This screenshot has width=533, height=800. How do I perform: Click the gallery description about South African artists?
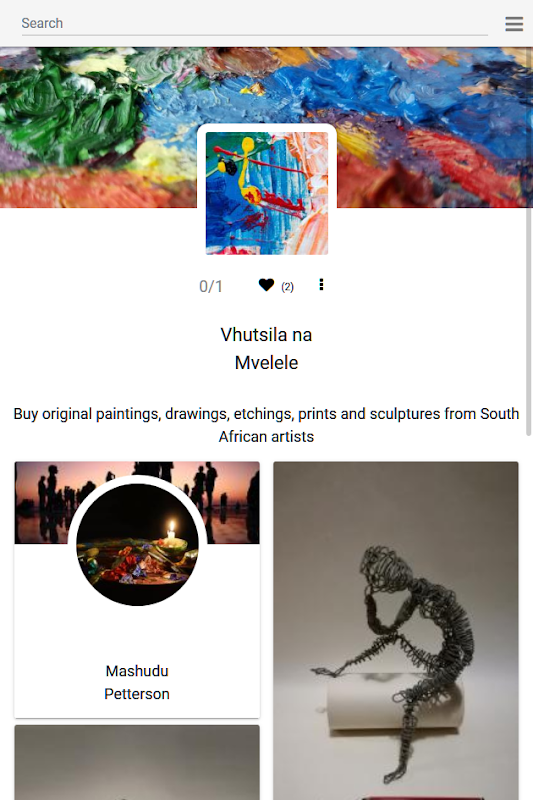click(x=266, y=425)
